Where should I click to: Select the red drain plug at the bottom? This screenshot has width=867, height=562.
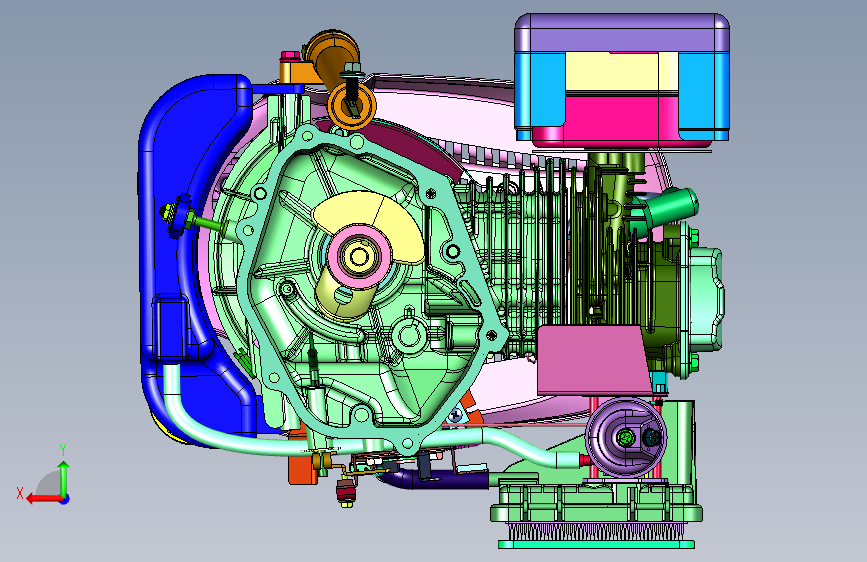click(346, 492)
